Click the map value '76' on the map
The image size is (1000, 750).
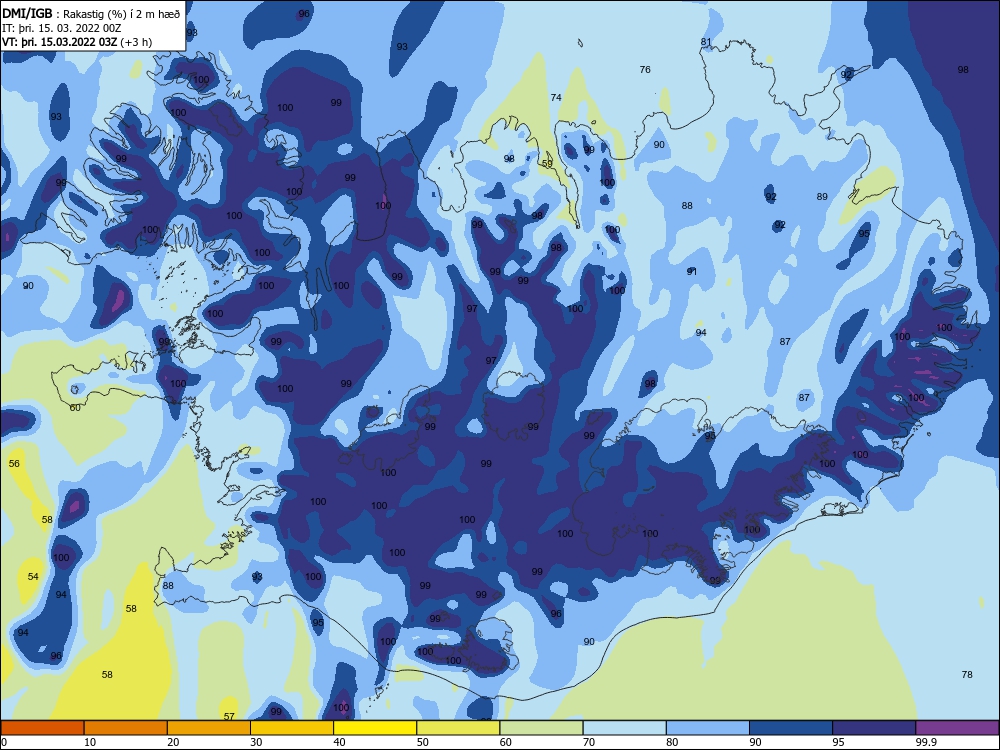pos(645,70)
